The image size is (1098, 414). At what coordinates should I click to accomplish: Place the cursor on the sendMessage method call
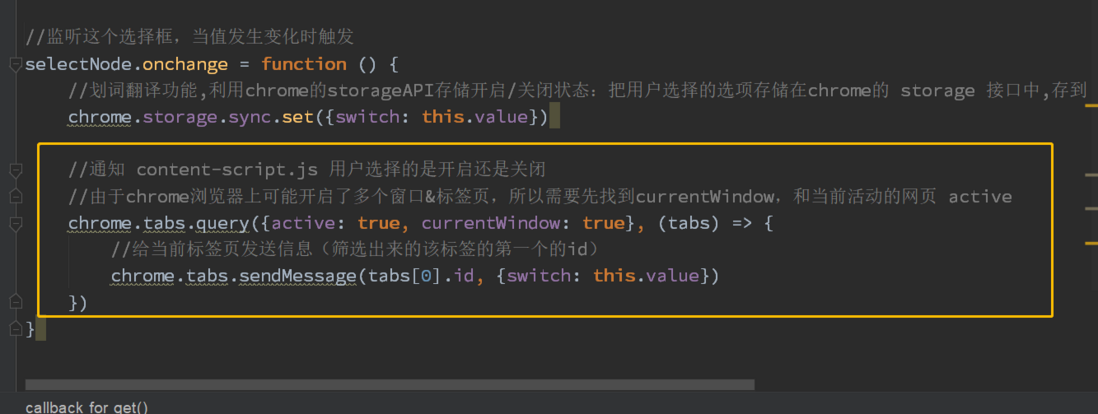click(298, 277)
